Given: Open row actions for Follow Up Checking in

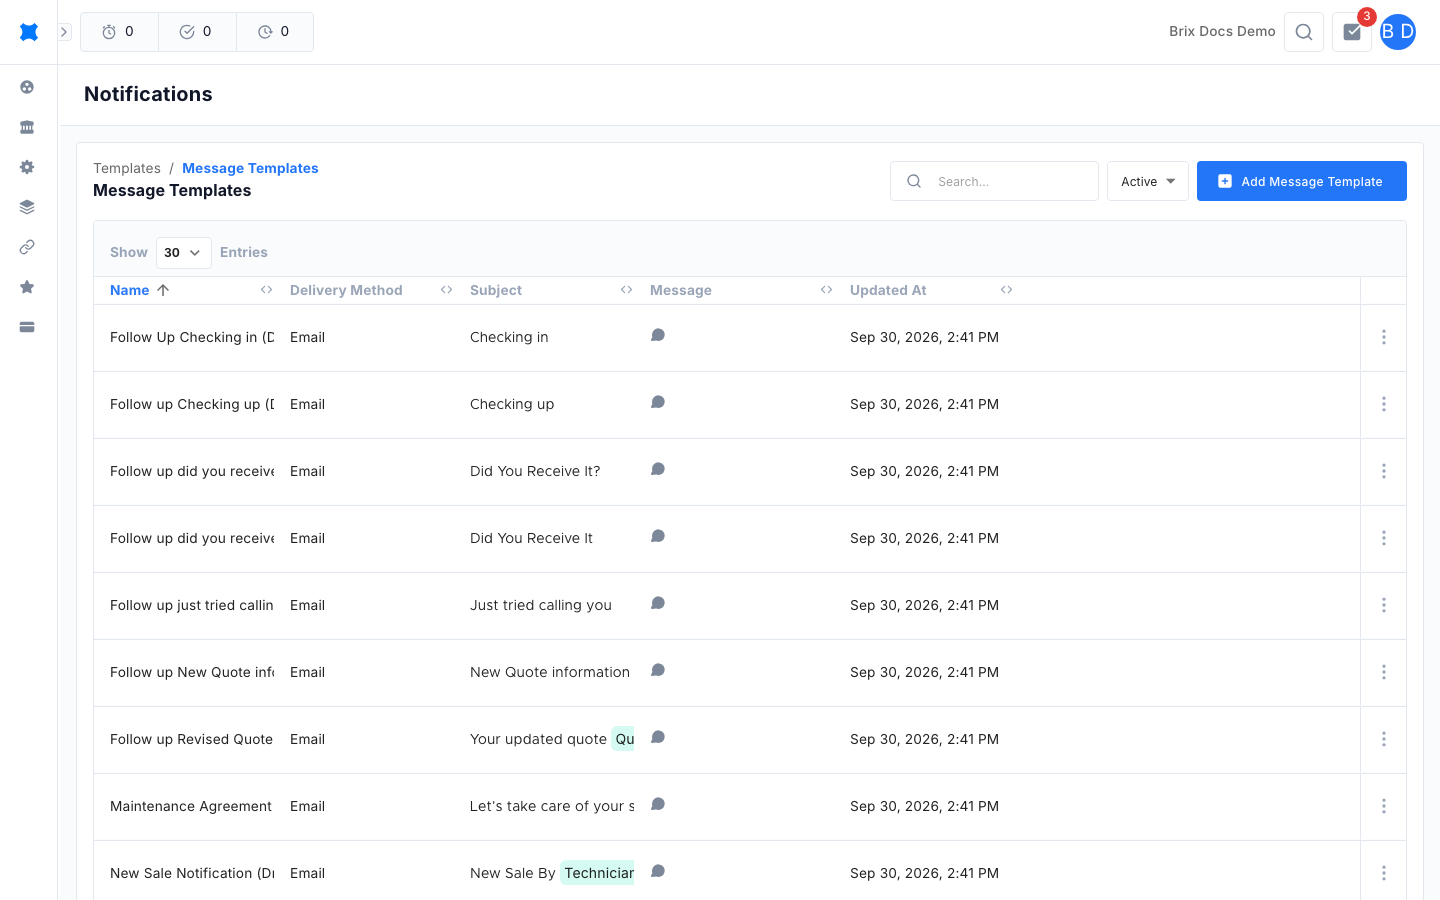Looking at the screenshot, I should [x=1384, y=337].
